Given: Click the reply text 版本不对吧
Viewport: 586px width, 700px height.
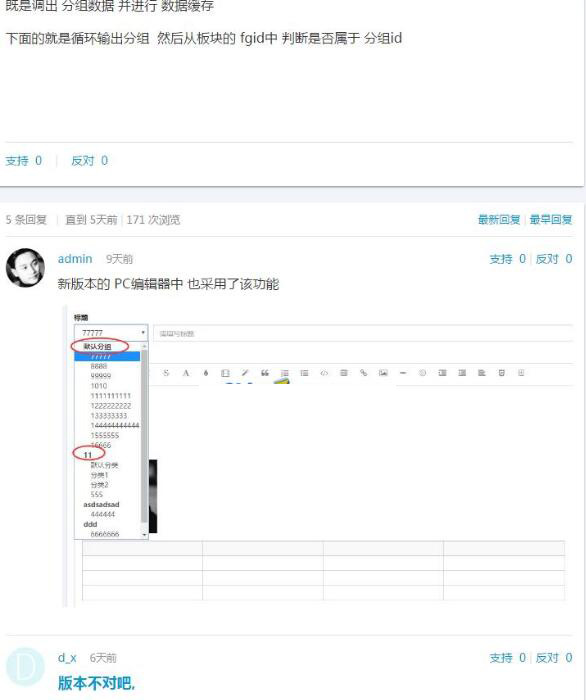Looking at the screenshot, I should click(96, 683).
